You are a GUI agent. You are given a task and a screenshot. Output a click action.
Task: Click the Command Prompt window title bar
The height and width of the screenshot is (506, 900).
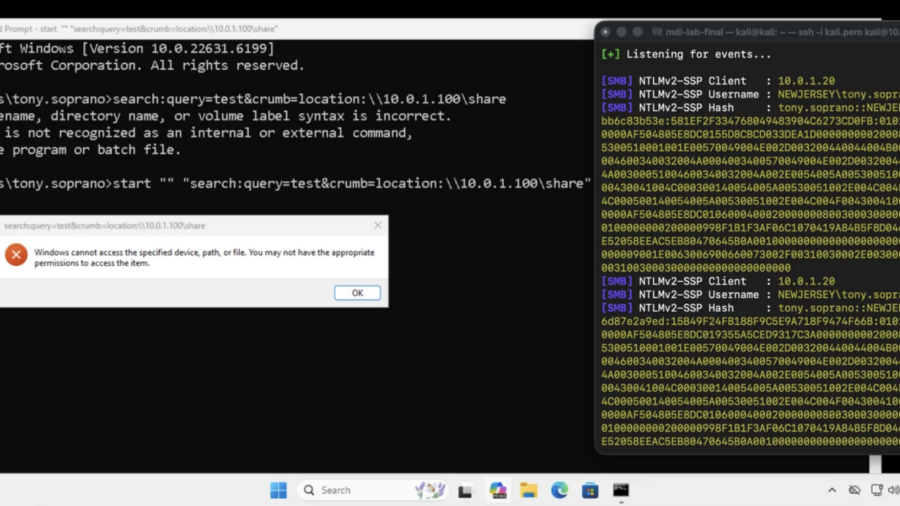tap(296, 29)
